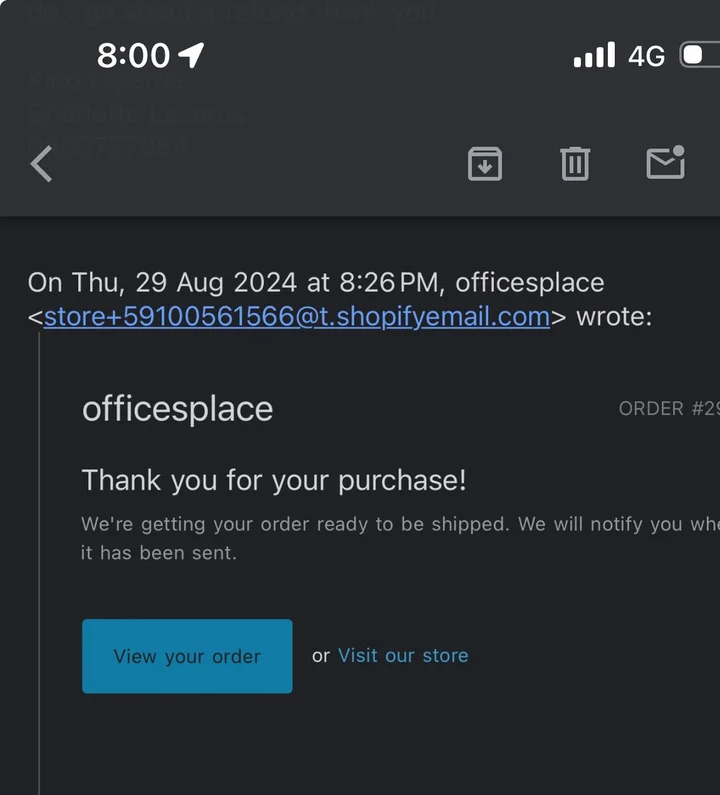Tap the location arrow in the status bar
The image size is (720, 795).
point(192,55)
